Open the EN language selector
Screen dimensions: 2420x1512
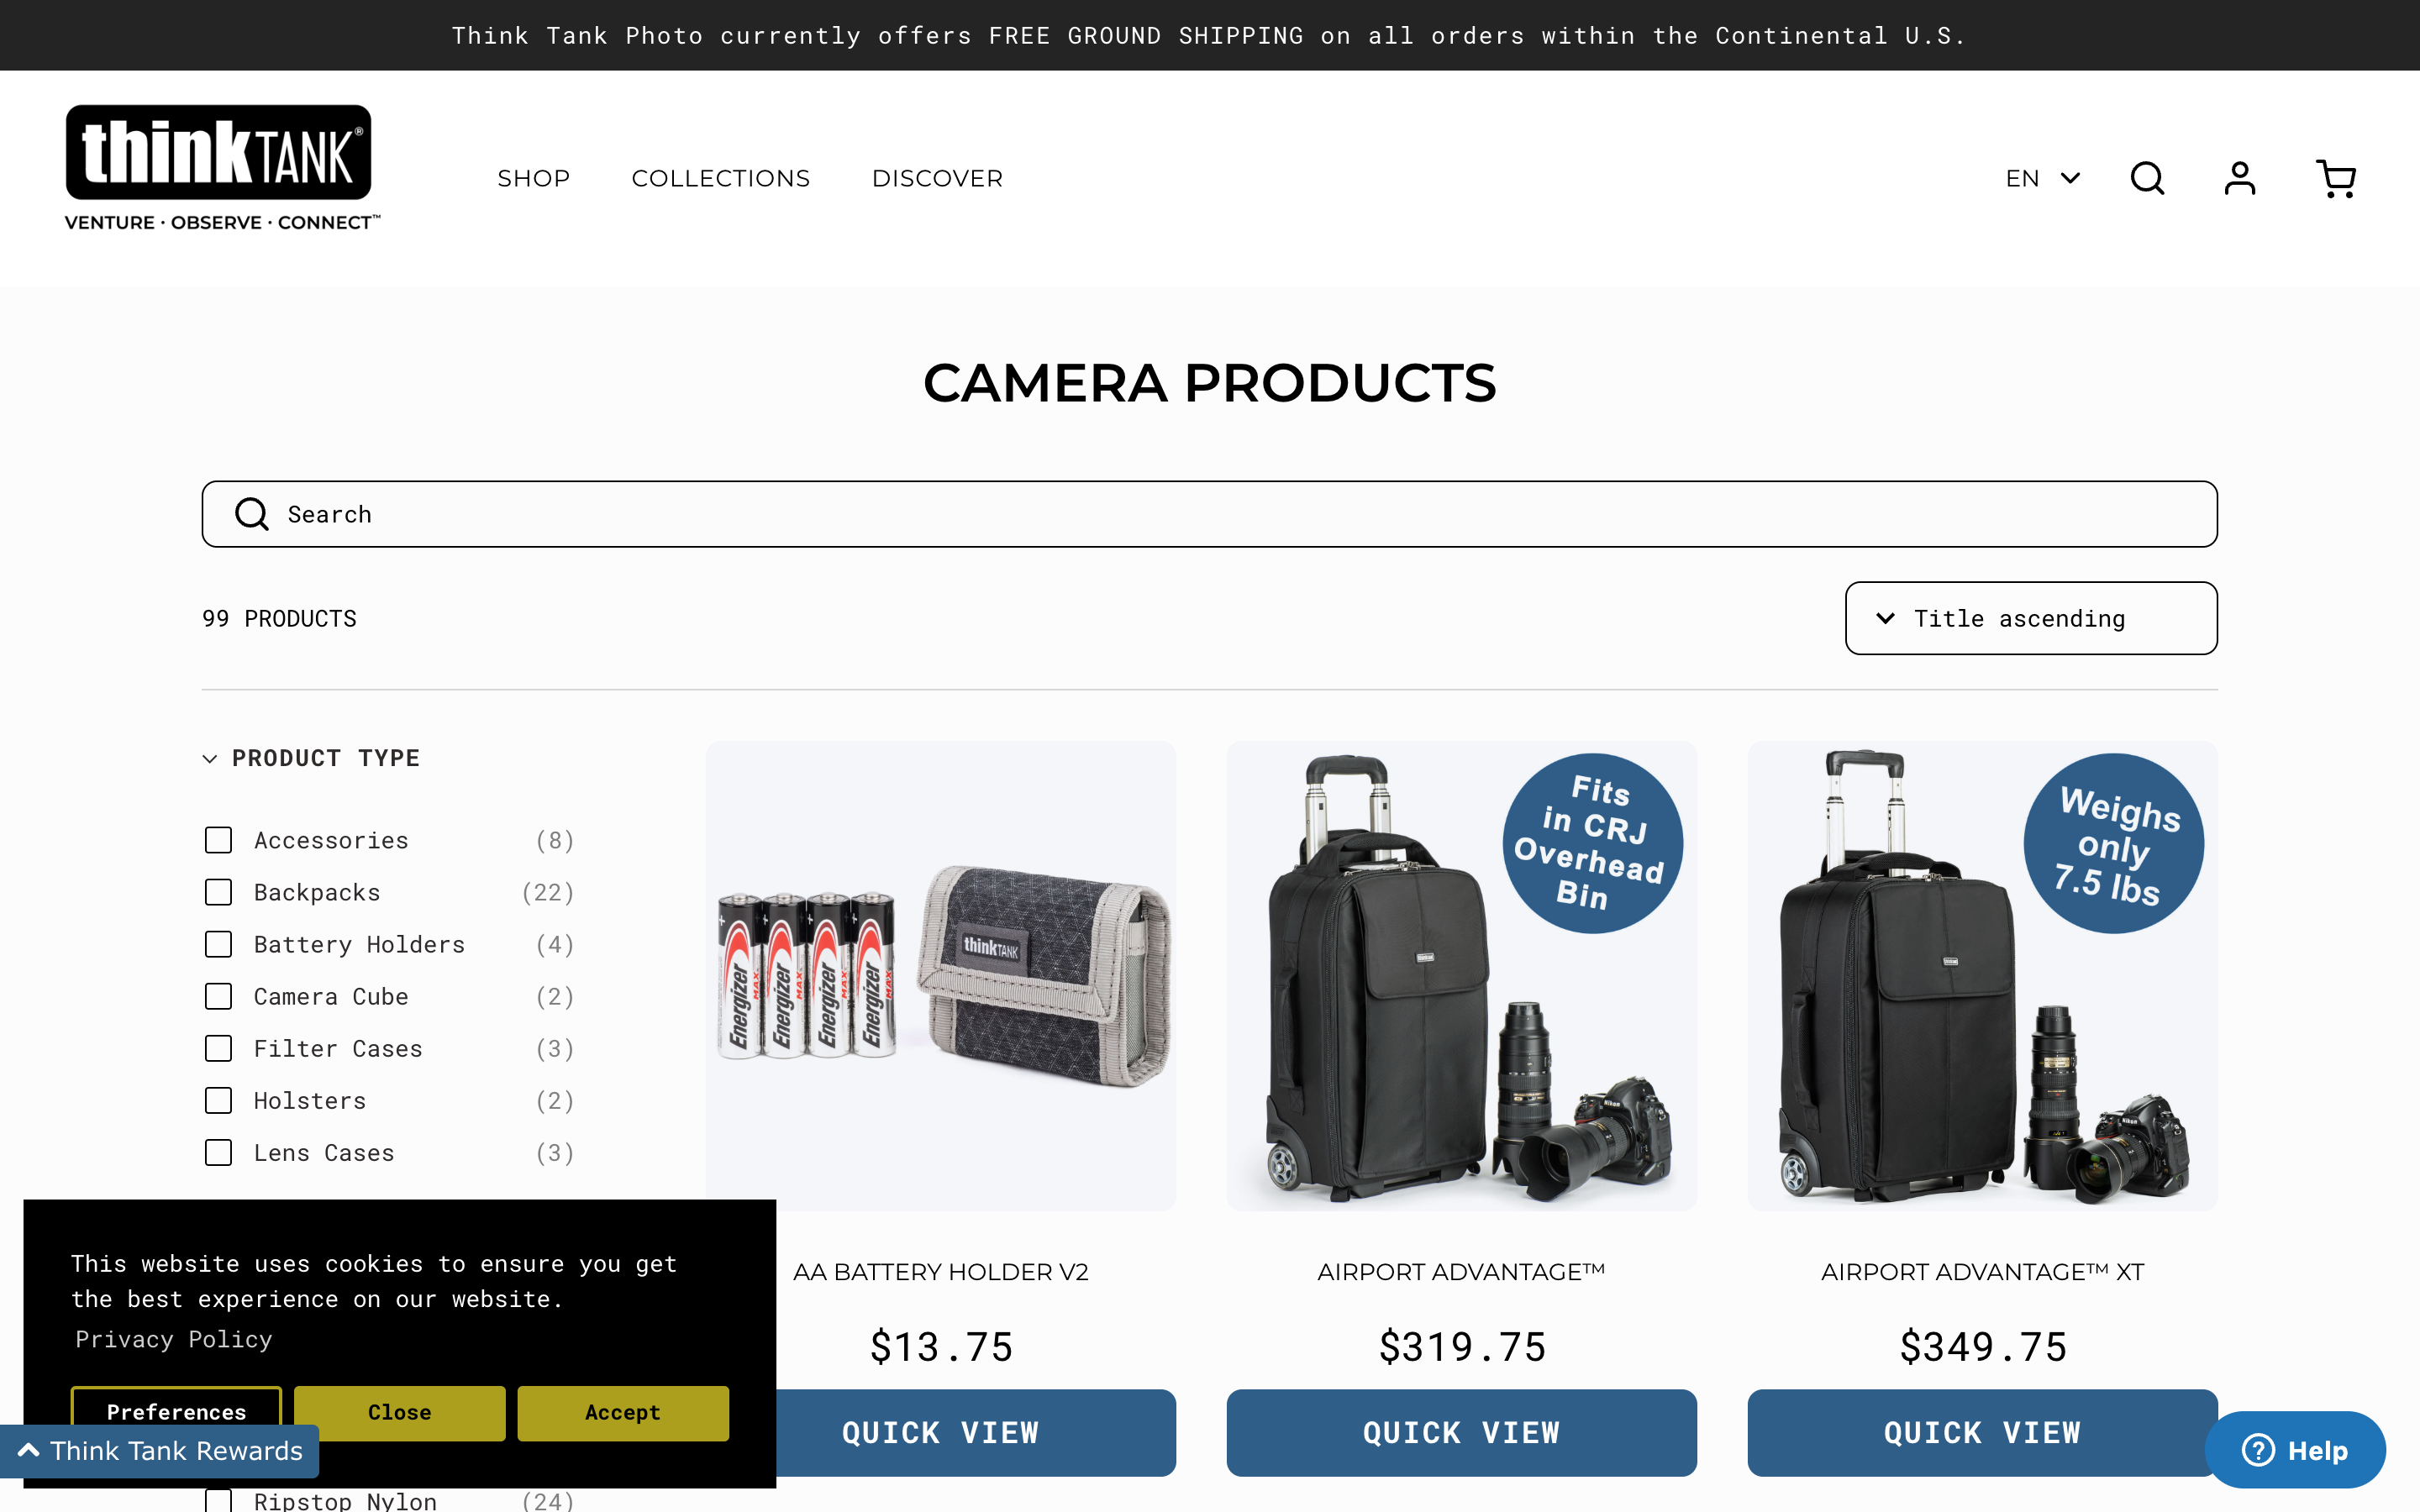coord(2042,179)
